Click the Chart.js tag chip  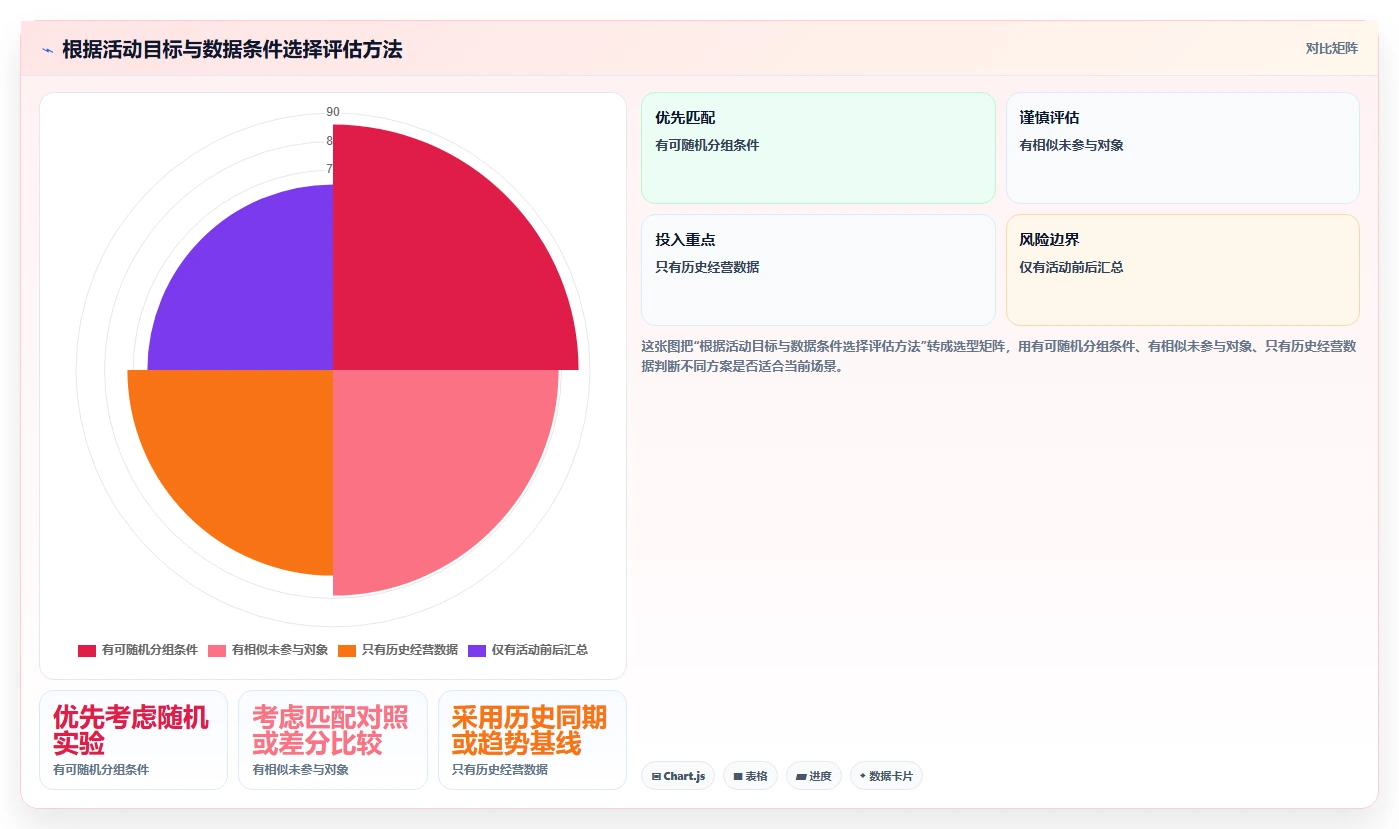tap(678, 776)
